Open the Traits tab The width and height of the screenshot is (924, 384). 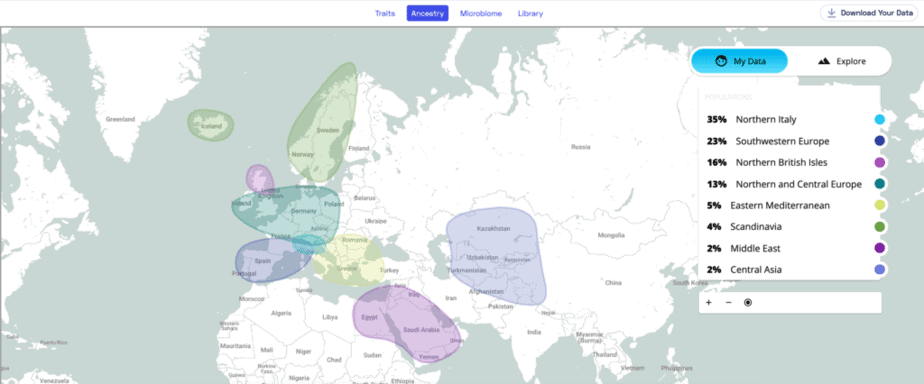click(385, 14)
